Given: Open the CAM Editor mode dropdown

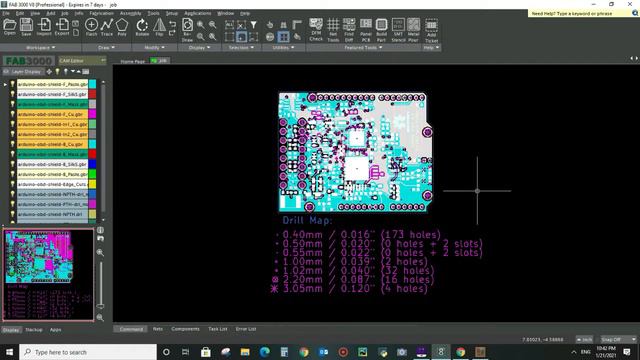Looking at the screenshot, I should click(x=82, y=61).
